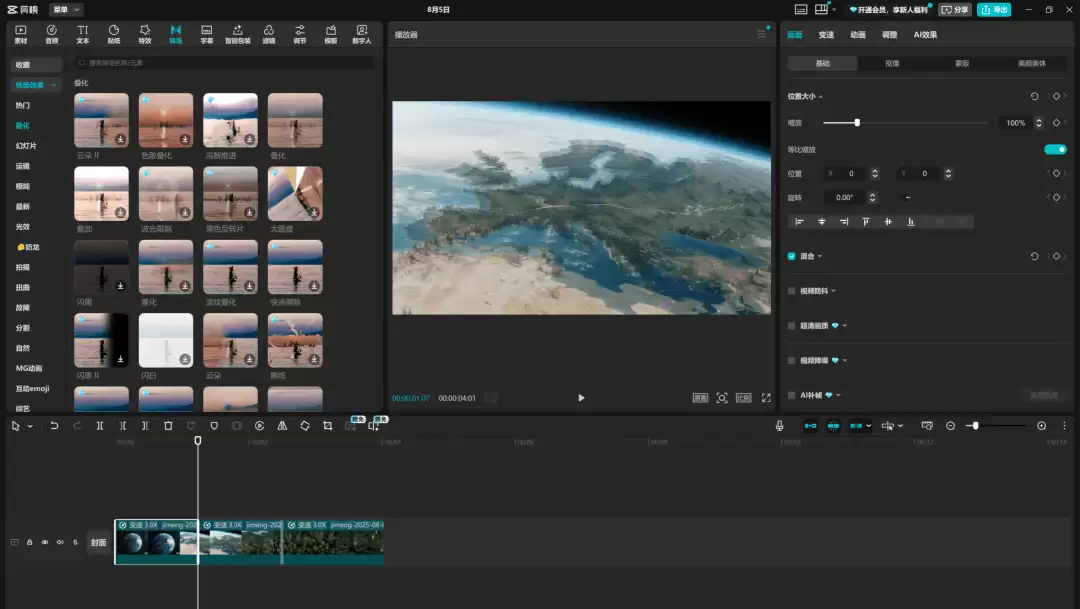Expand the AI补帧 section arrow
Viewport: 1080px width, 609px height.
coord(839,395)
